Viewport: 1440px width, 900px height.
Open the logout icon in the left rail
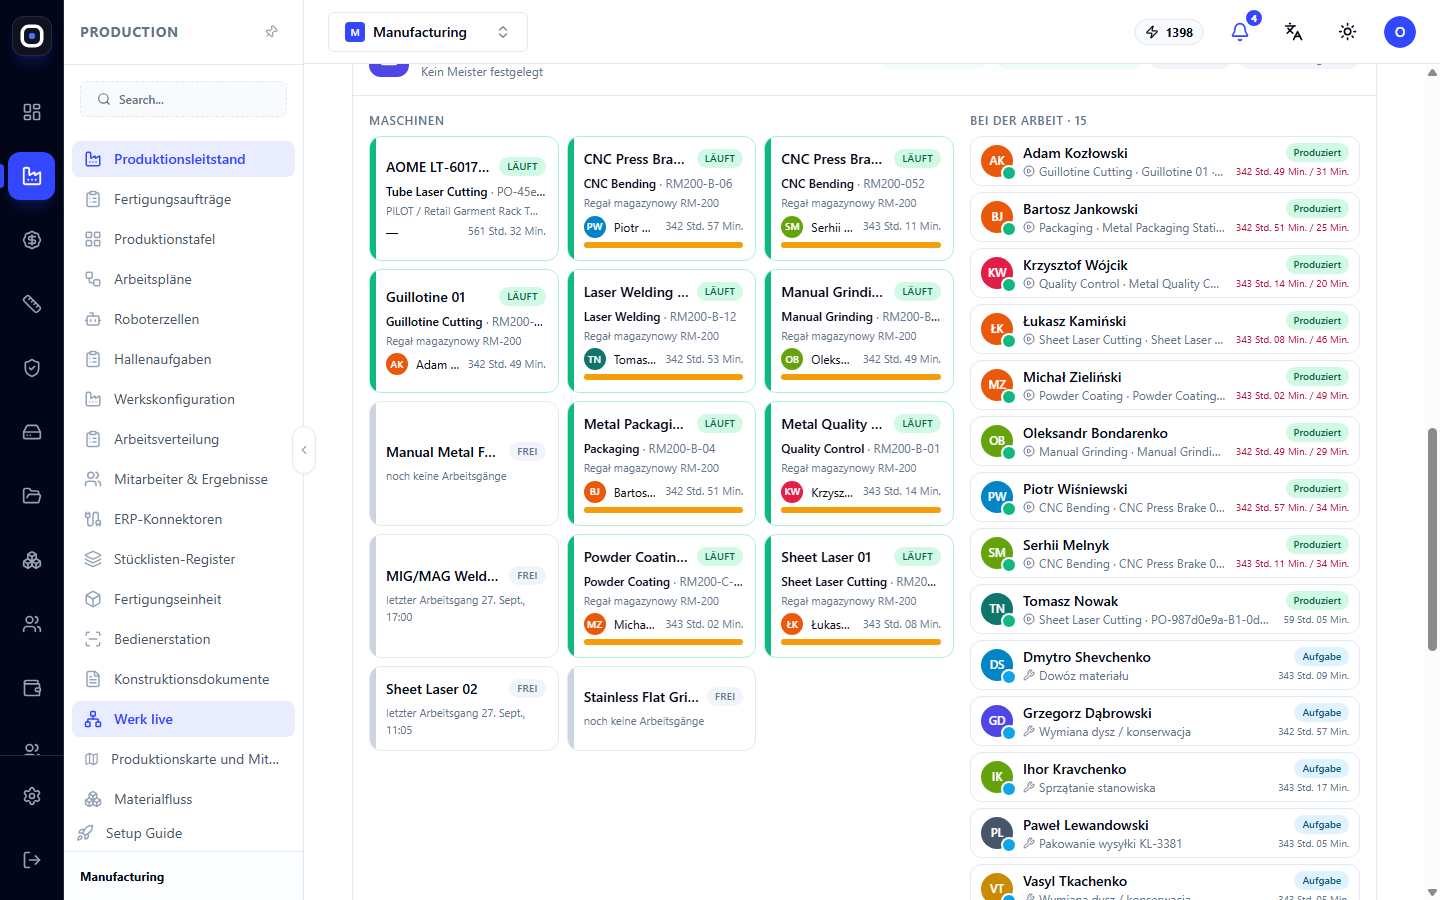(32, 860)
